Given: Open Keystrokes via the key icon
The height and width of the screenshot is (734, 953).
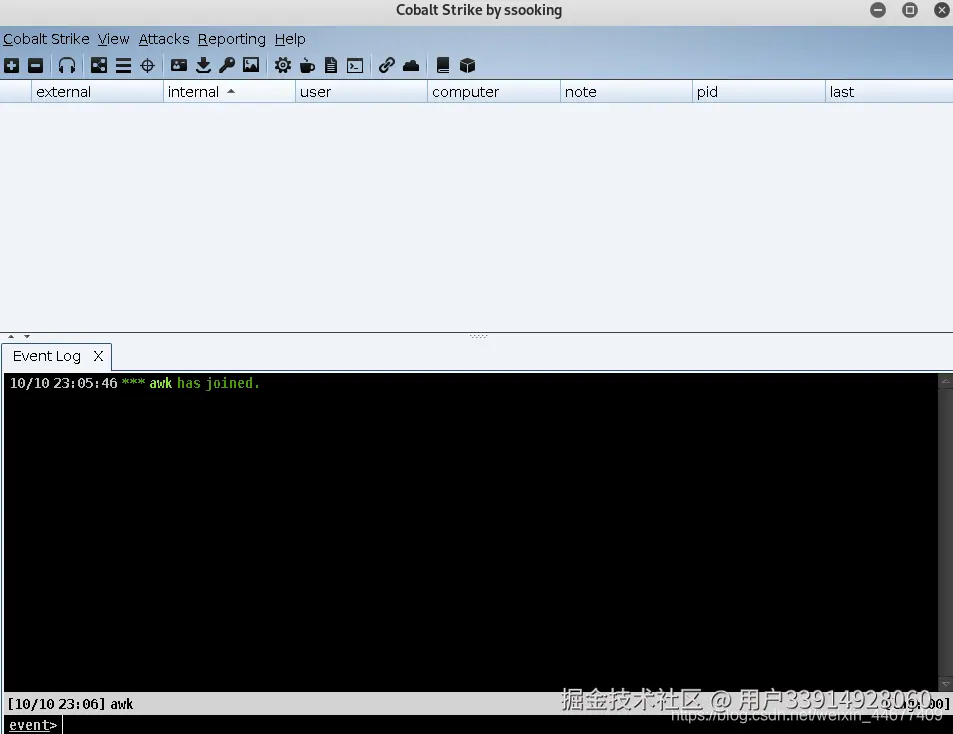Looking at the screenshot, I should 227,65.
